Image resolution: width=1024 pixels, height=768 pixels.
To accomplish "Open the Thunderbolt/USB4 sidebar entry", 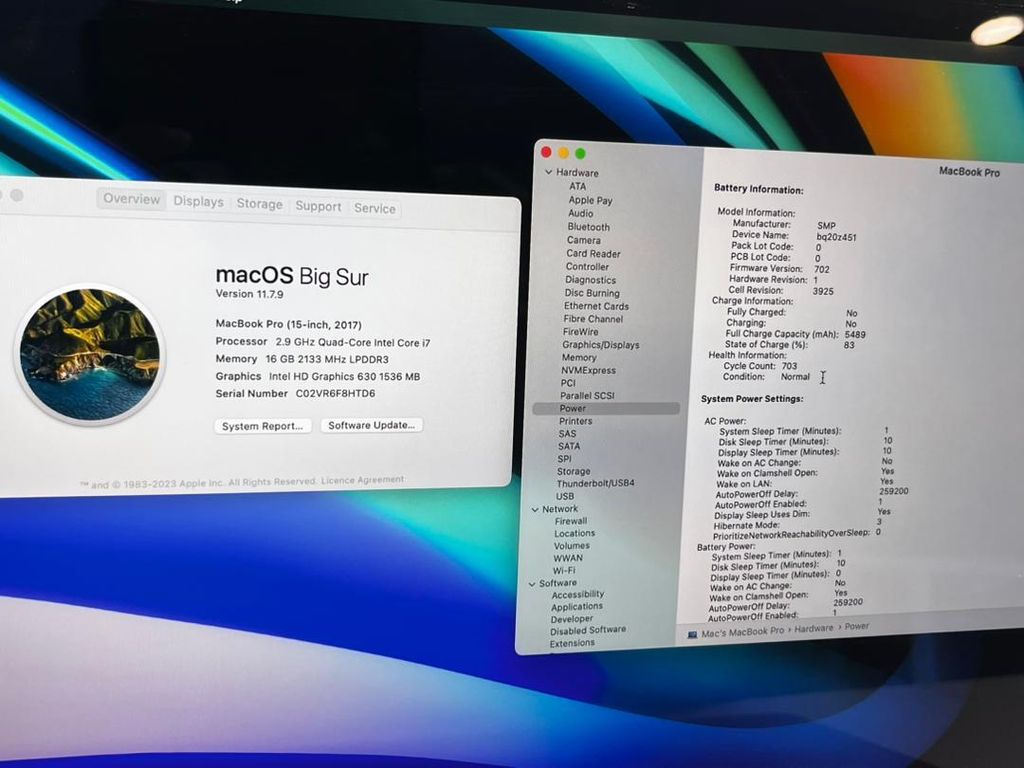I will coord(595,483).
